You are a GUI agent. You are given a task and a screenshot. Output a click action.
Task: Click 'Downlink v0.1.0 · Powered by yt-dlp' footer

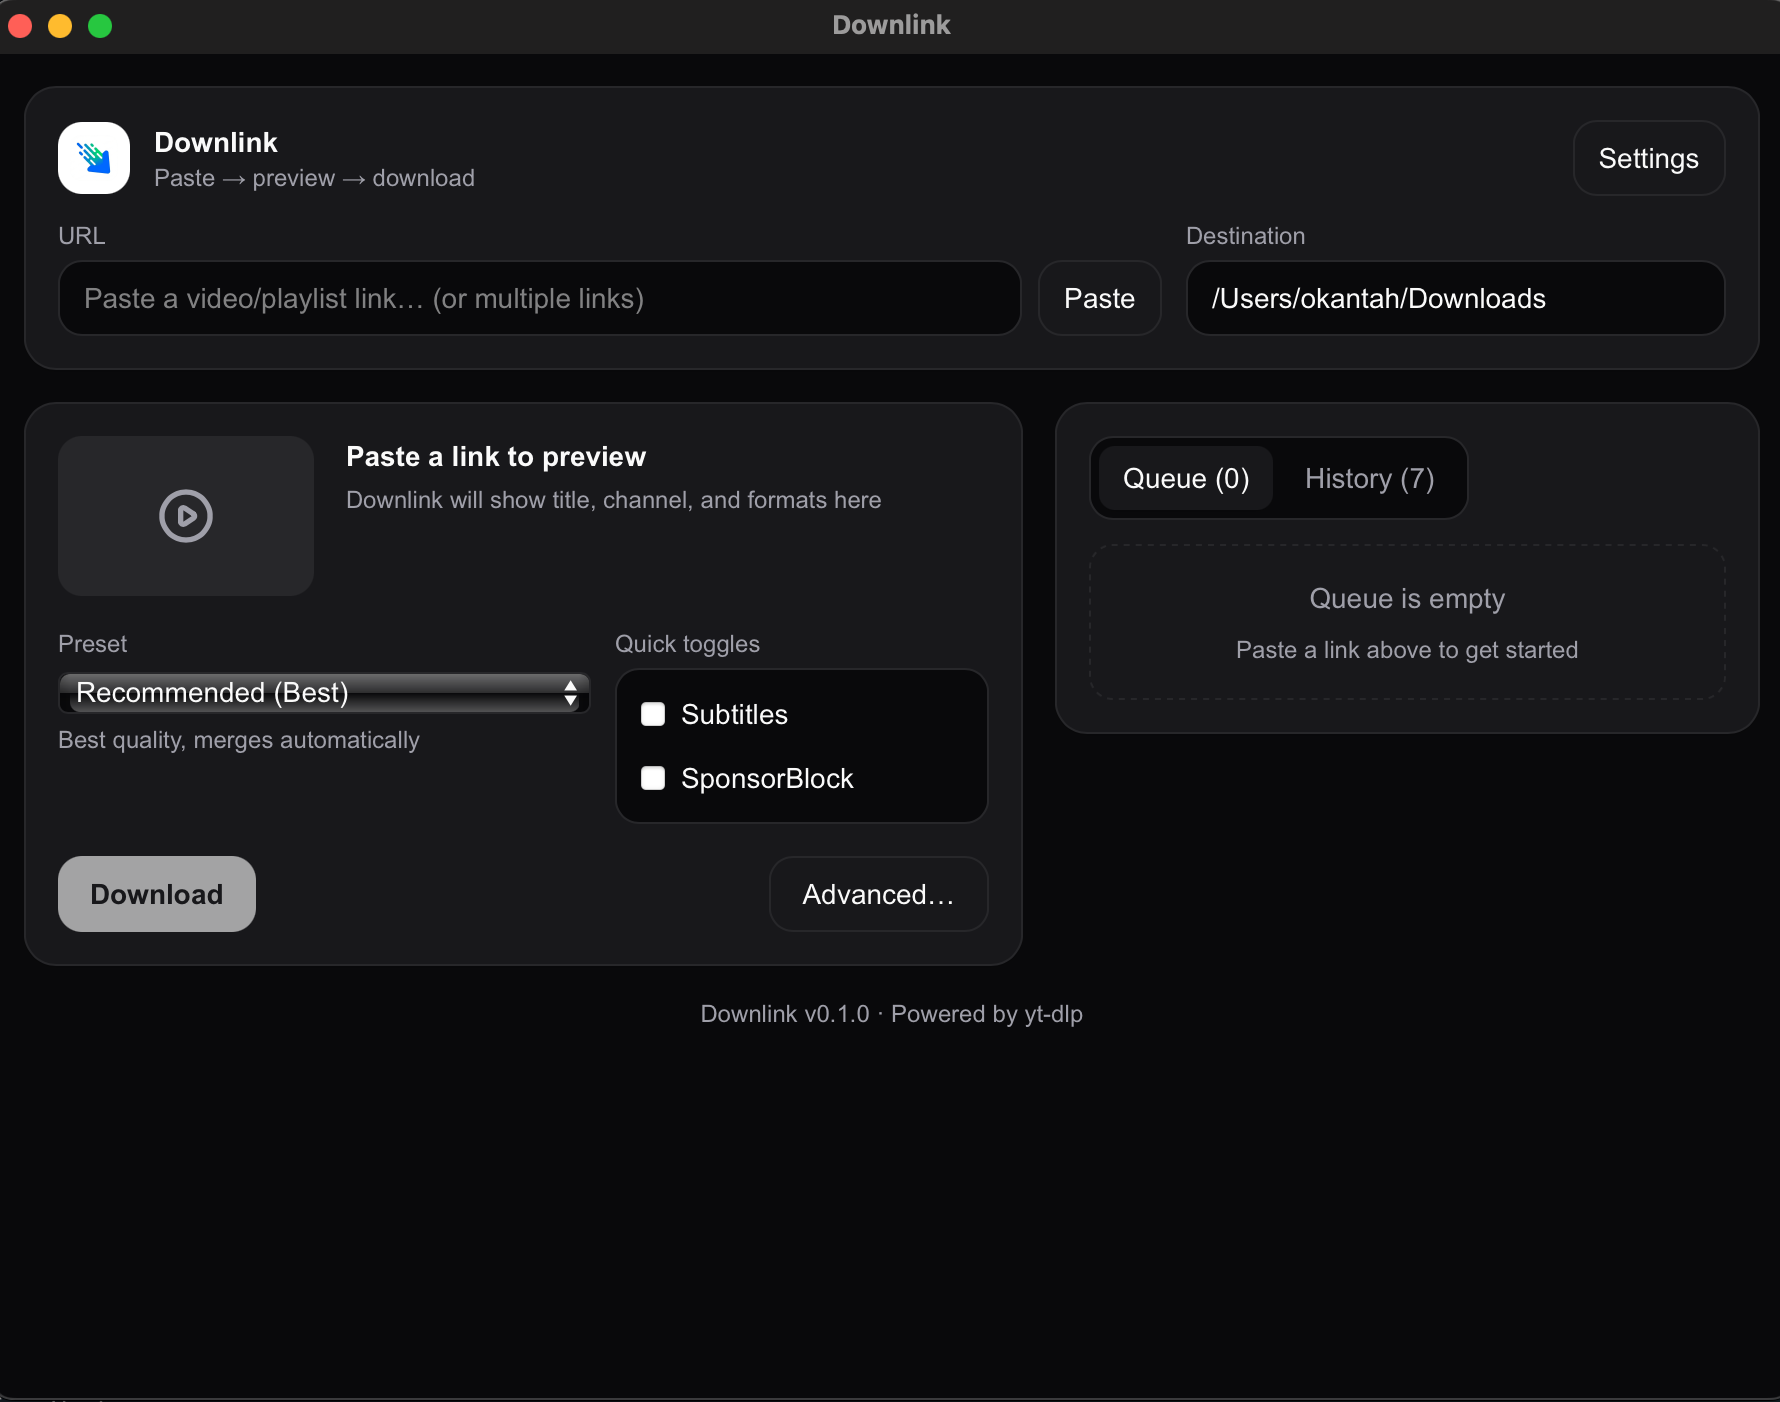pyautogui.click(x=891, y=1014)
